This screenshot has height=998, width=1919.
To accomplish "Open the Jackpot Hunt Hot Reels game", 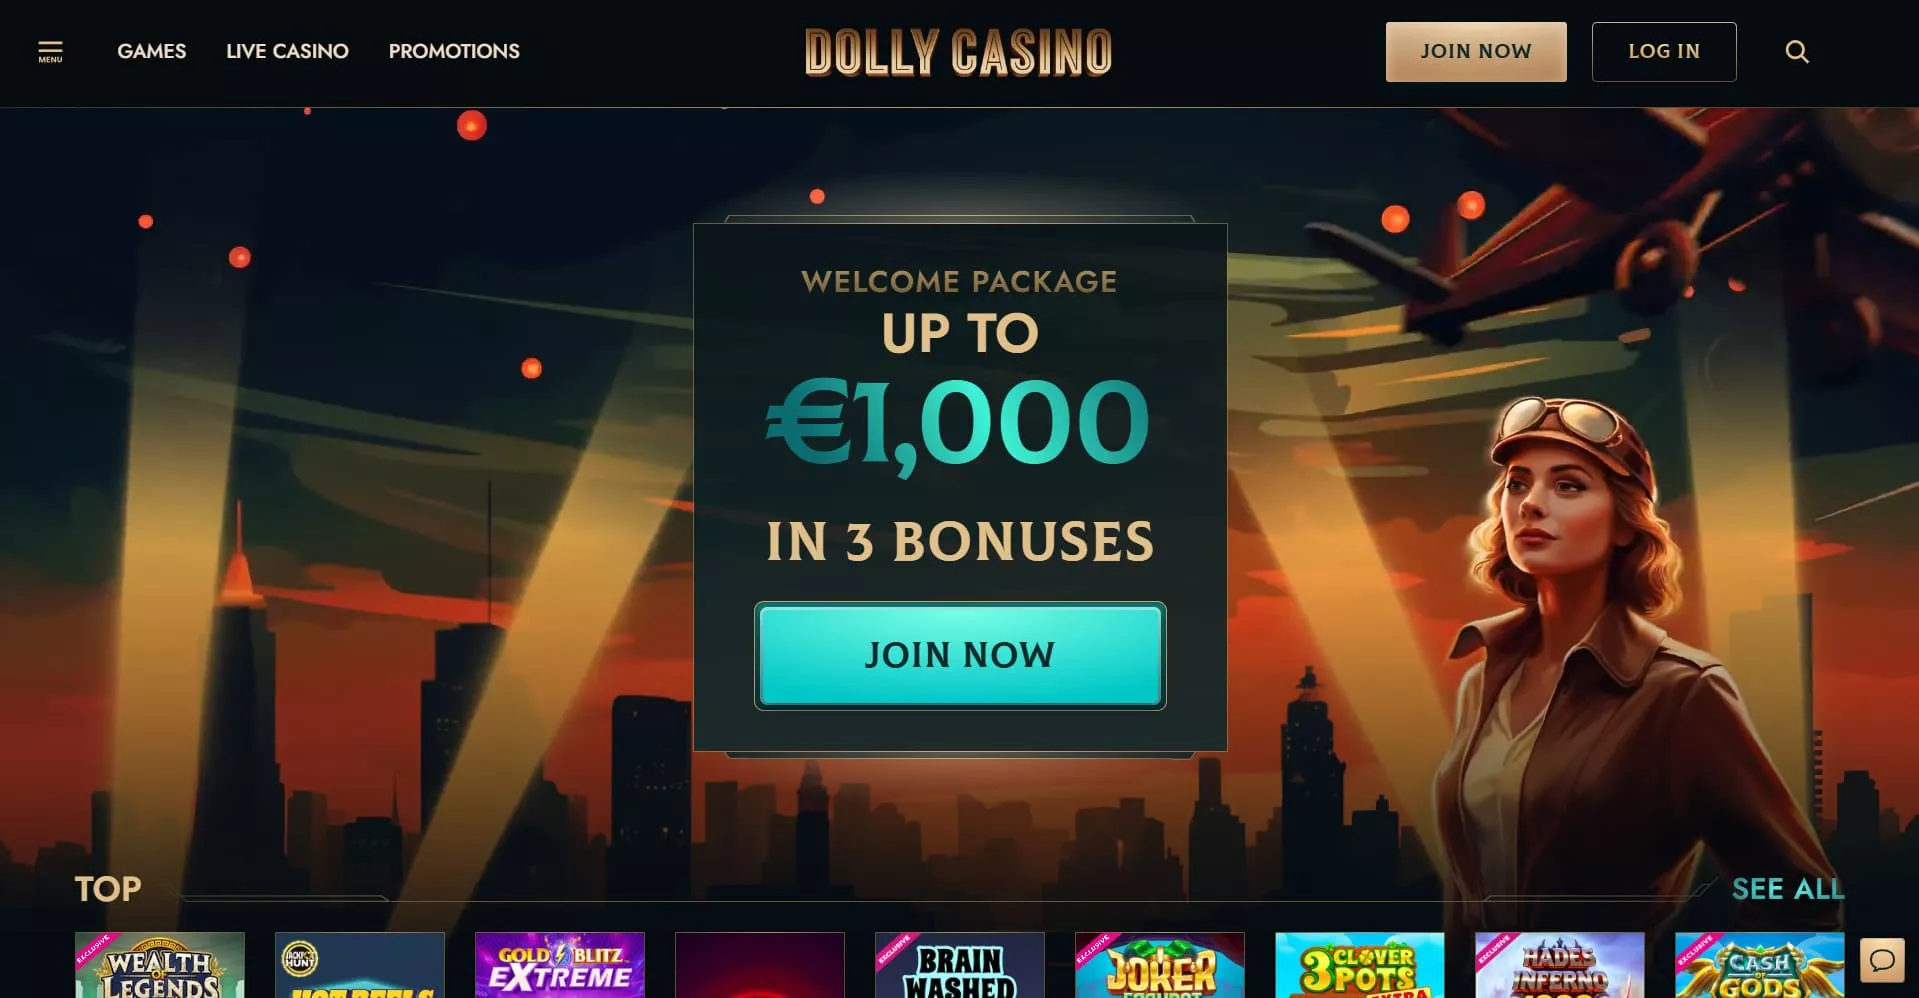I will (x=360, y=965).
